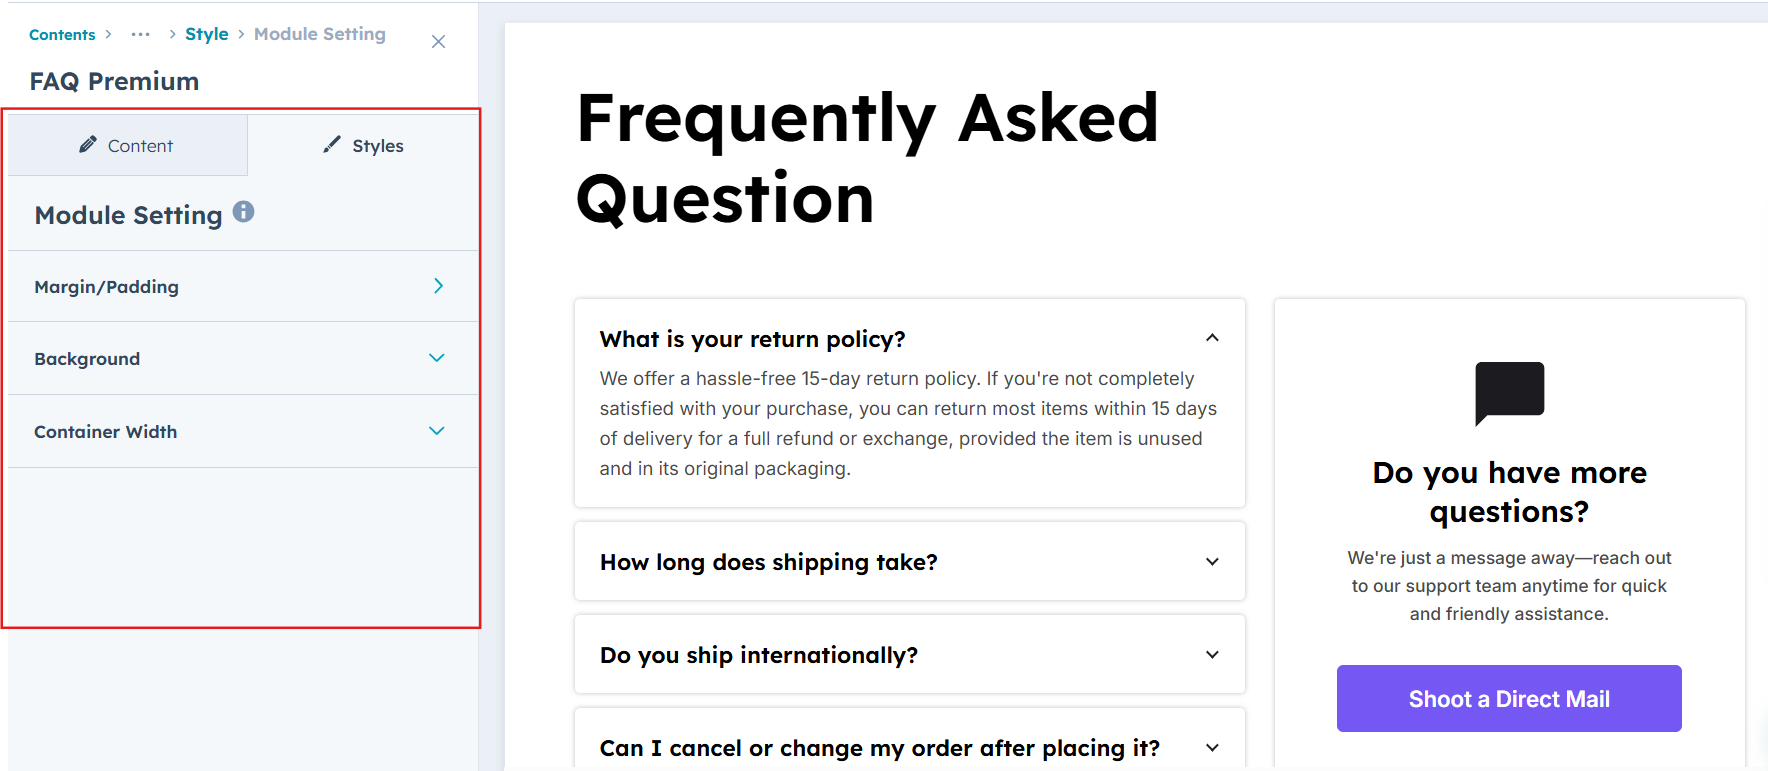Collapse the return policy FAQ answer

(1212, 338)
